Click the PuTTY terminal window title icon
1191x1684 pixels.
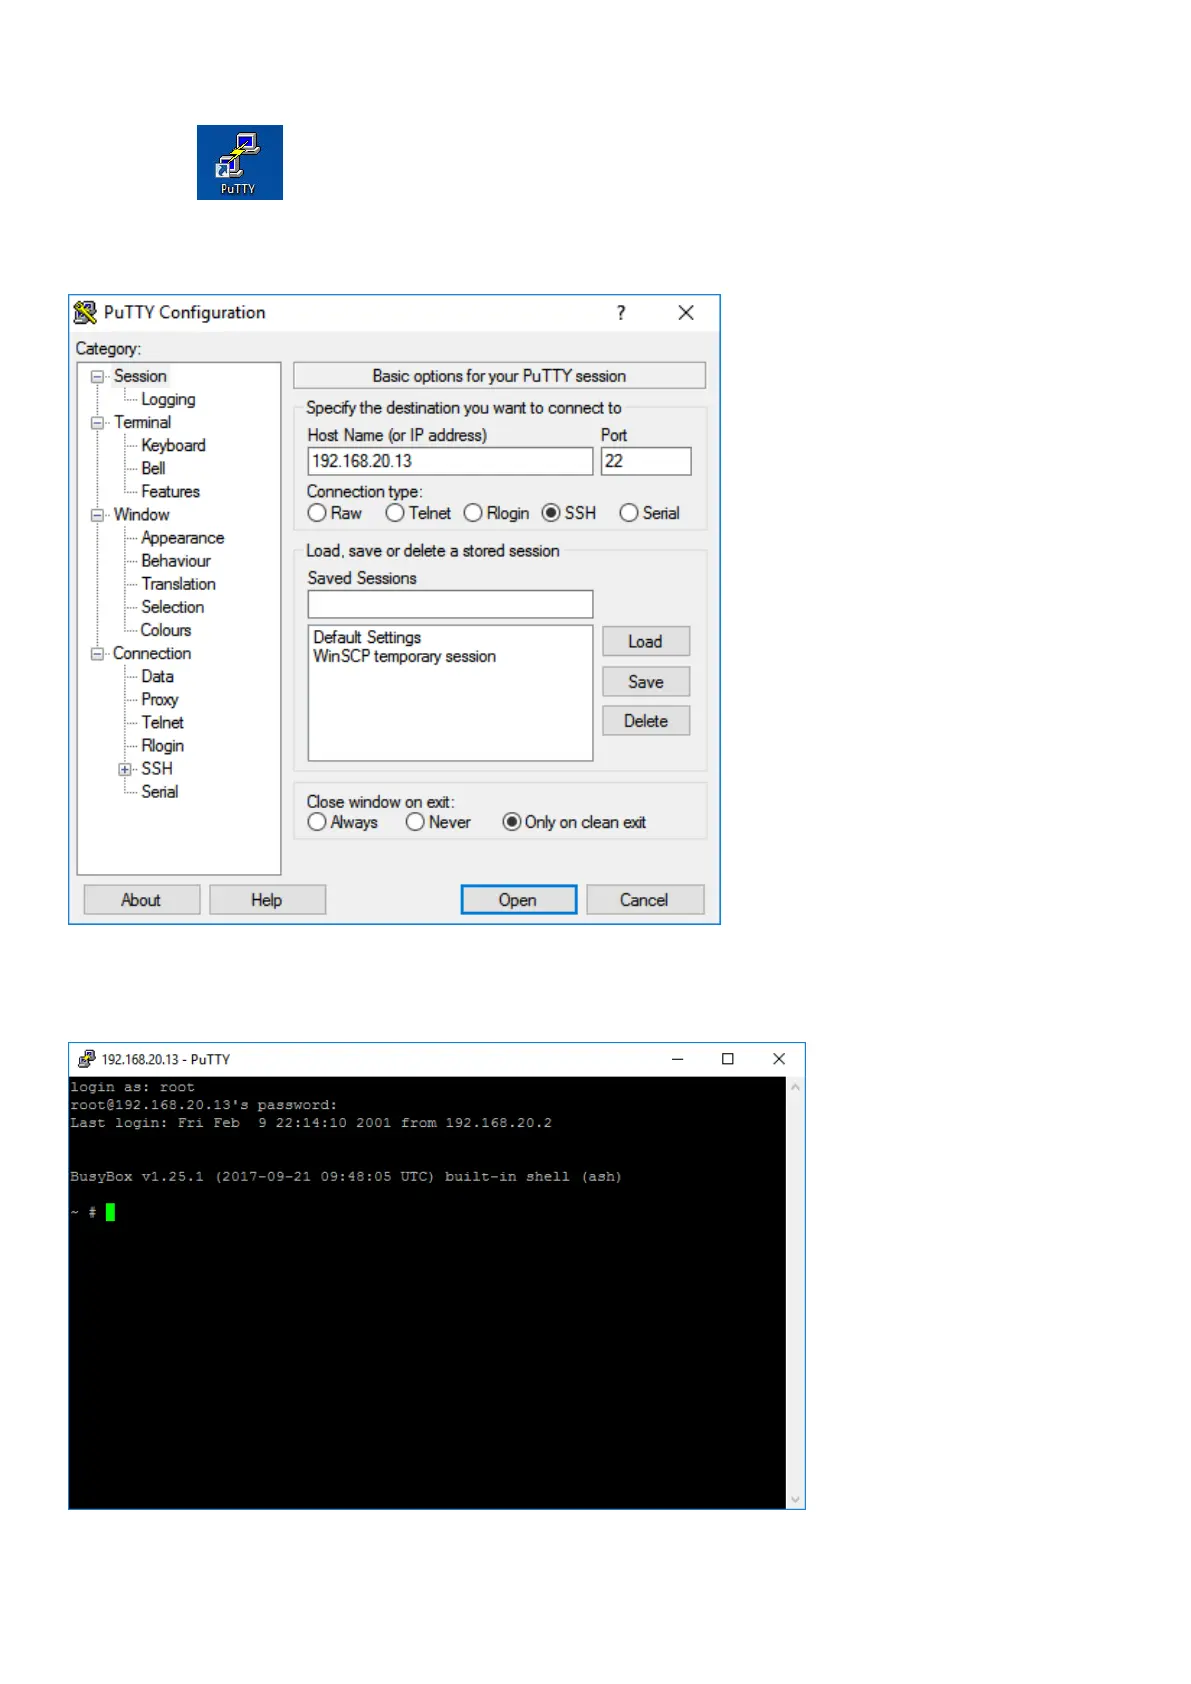coord(87,1059)
